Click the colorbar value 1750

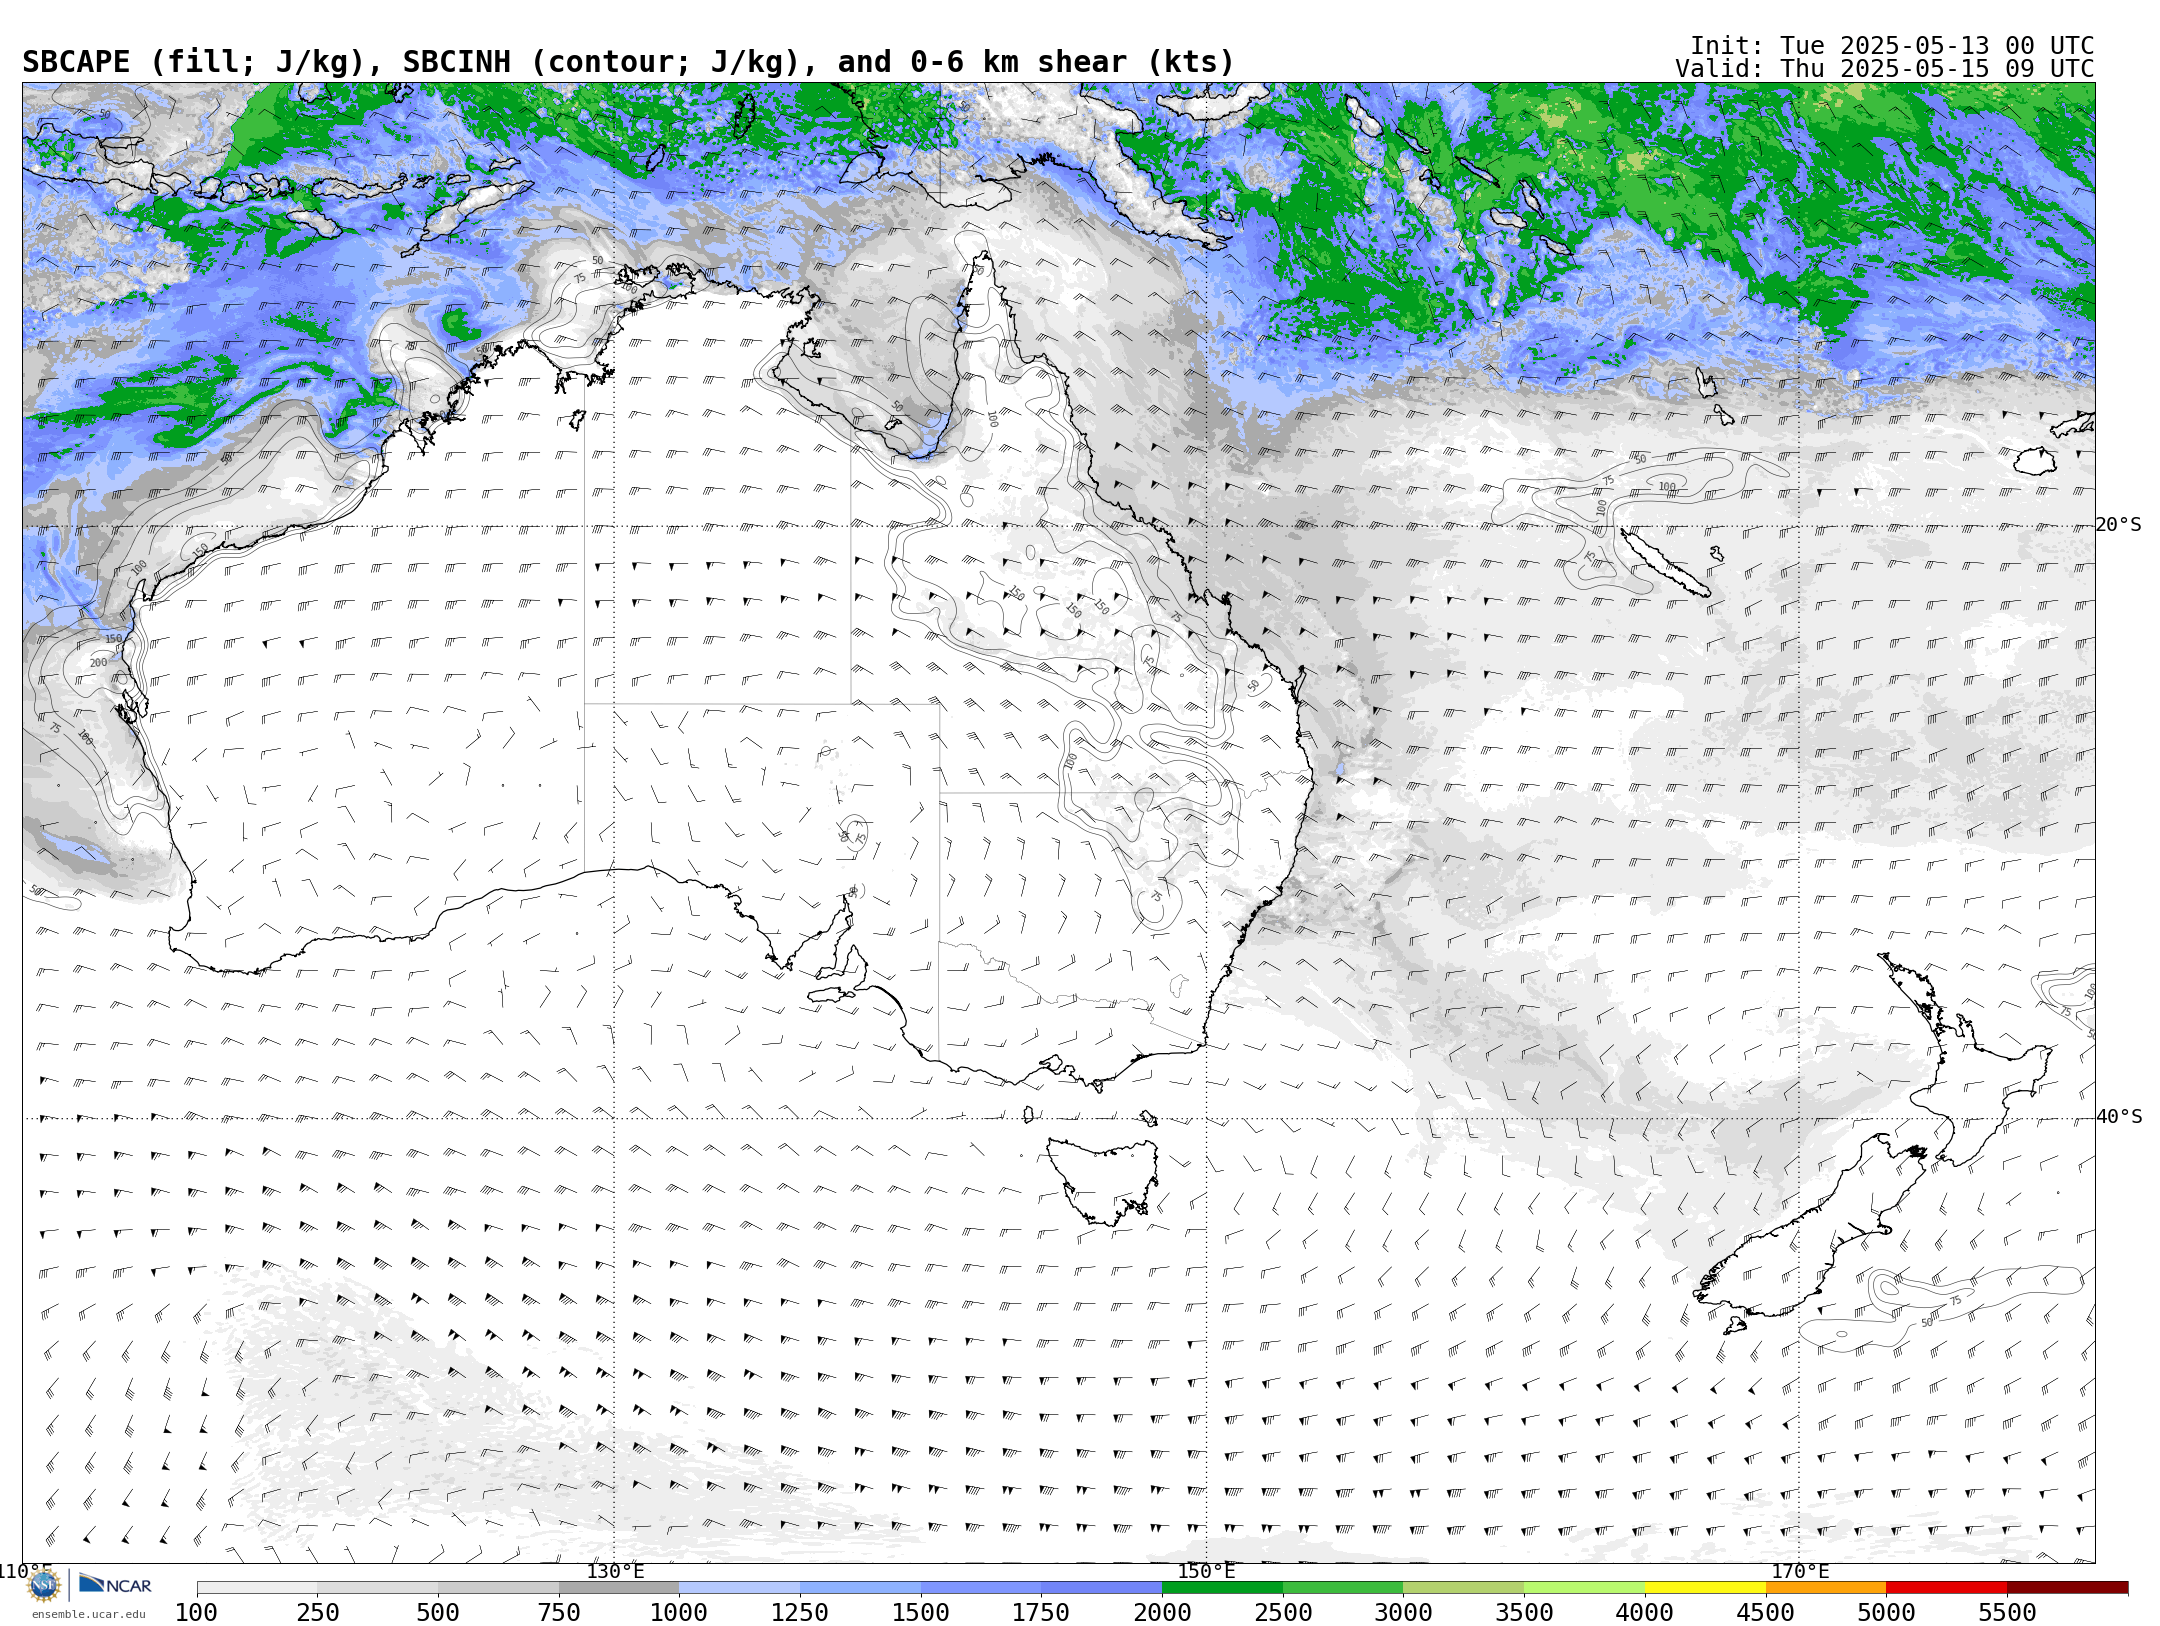pyautogui.click(x=1041, y=1612)
